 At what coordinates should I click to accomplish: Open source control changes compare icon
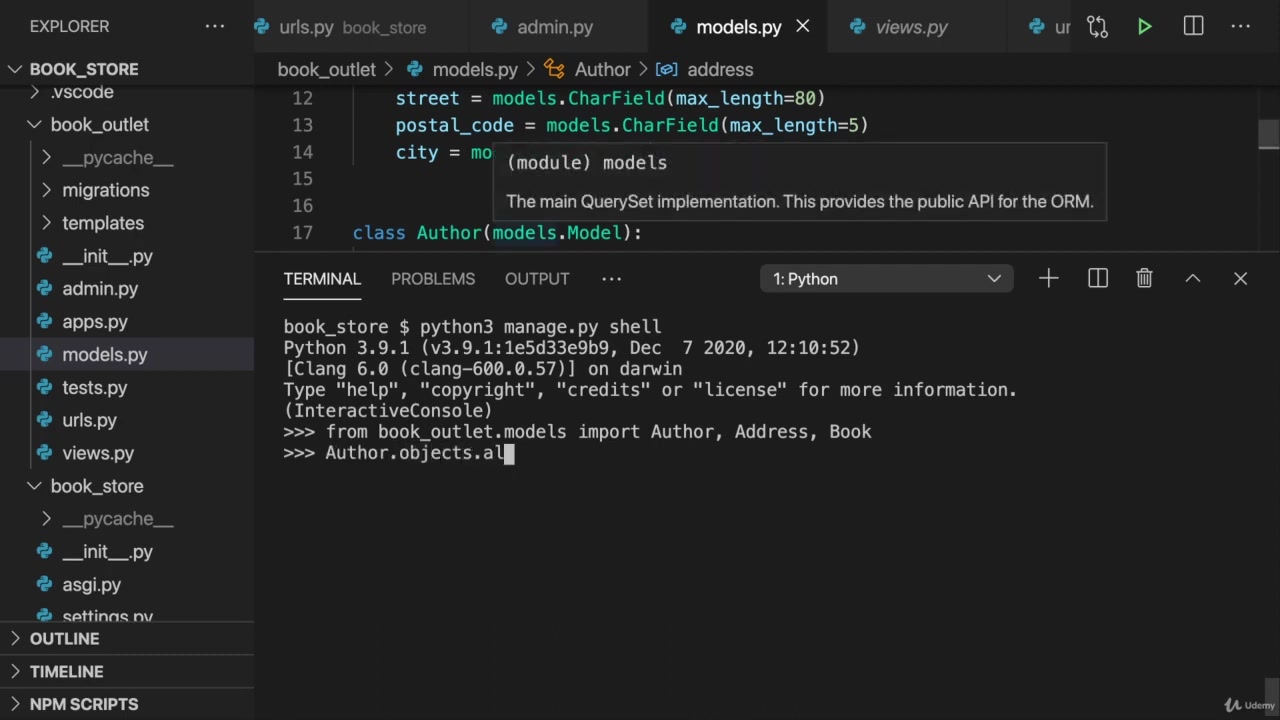coord(1097,27)
